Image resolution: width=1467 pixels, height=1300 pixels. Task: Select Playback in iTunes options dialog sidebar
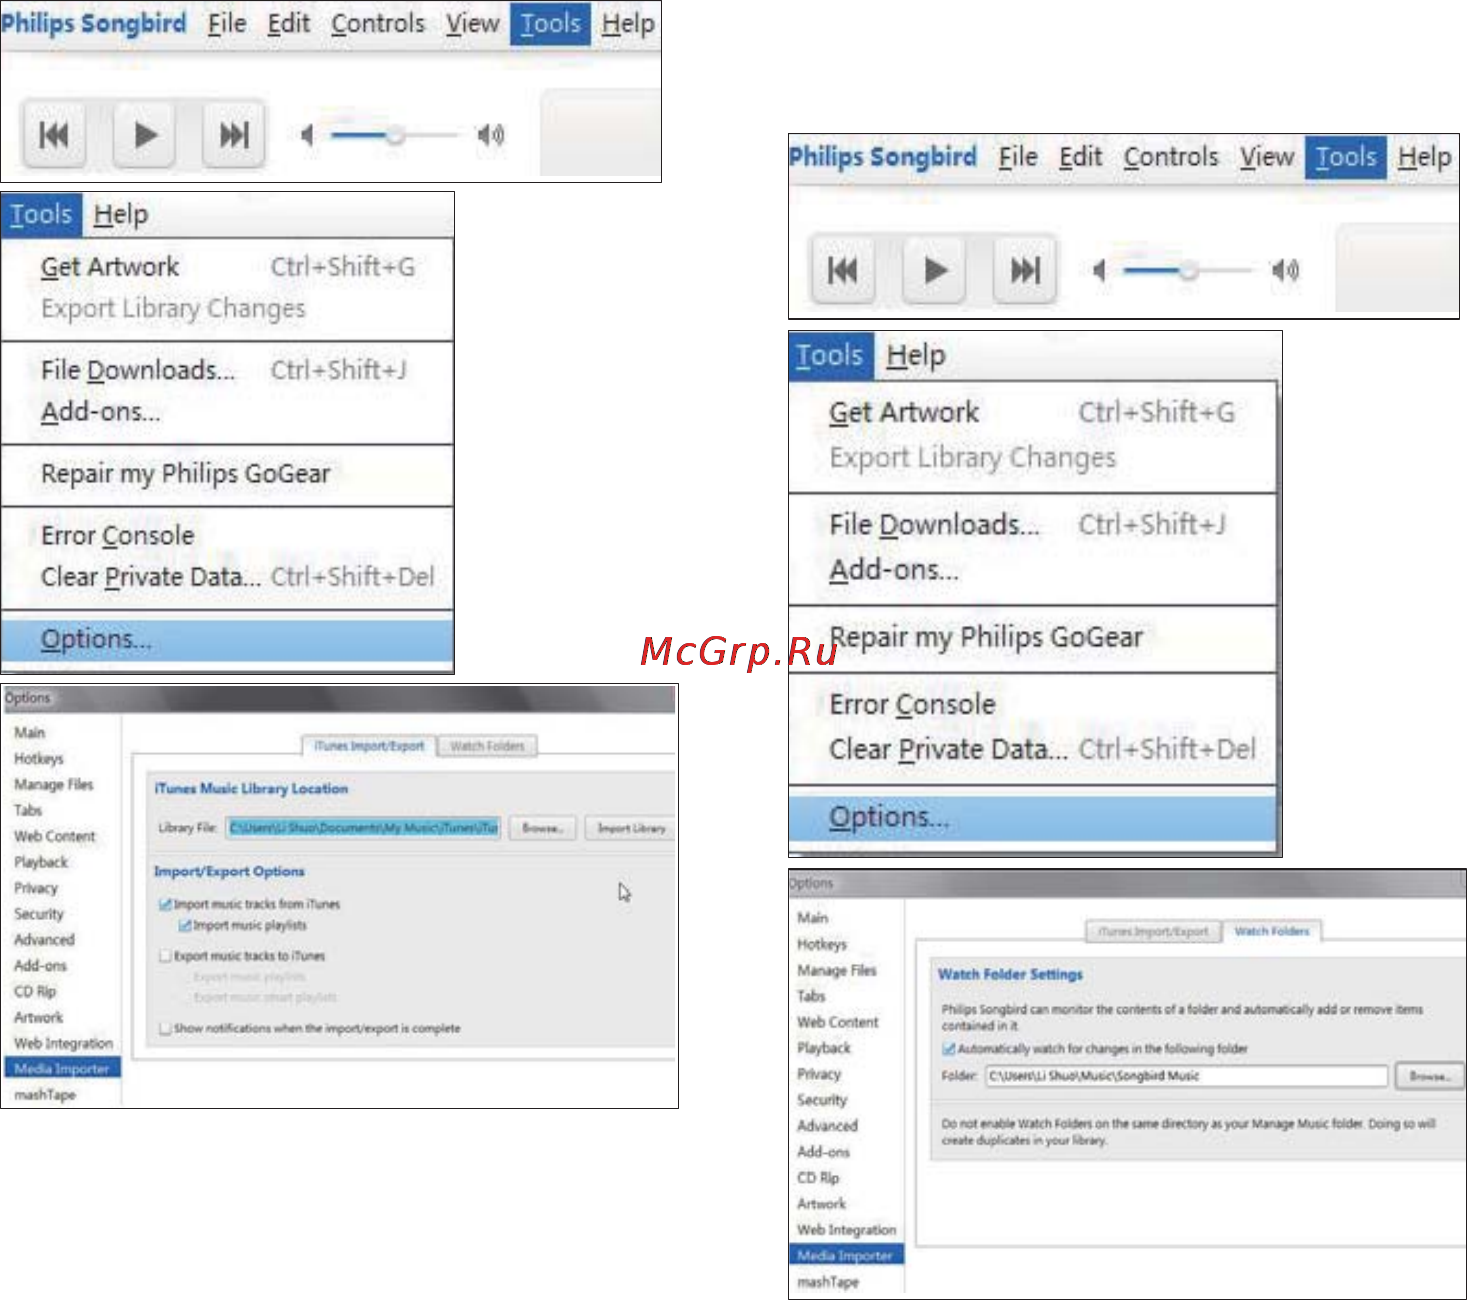(x=41, y=862)
